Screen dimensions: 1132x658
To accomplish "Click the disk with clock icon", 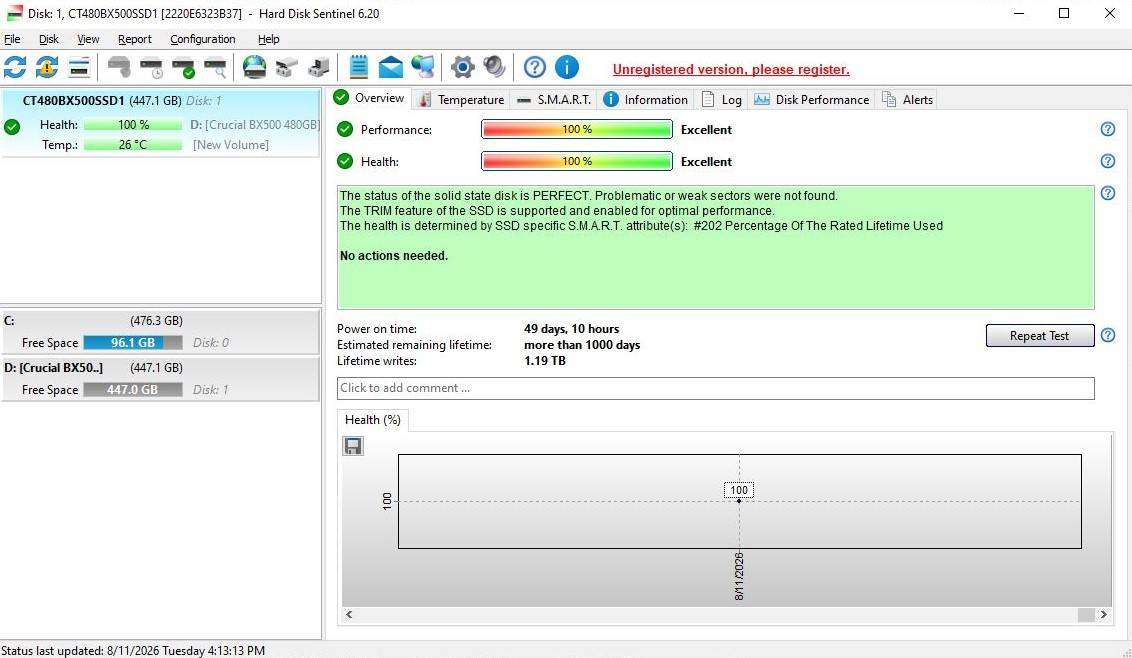I will tap(152, 67).
